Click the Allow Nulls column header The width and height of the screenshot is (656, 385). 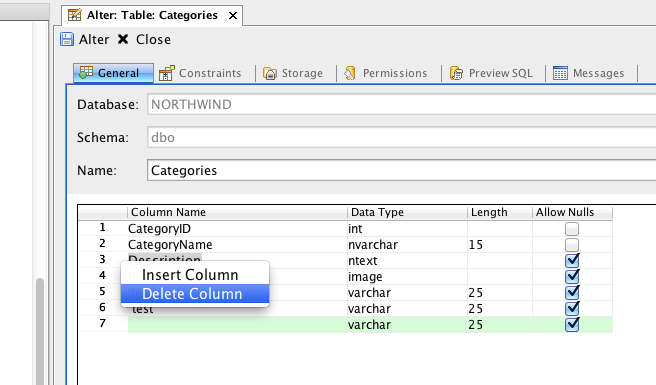coord(573,212)
